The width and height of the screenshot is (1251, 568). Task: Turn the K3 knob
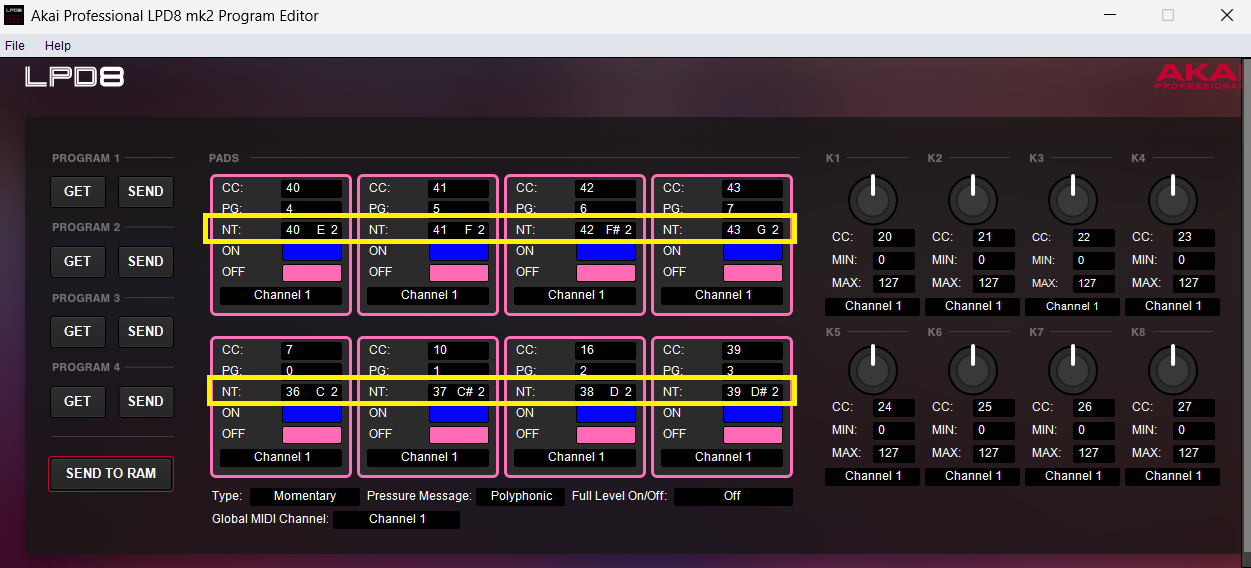pos(1073,199)
